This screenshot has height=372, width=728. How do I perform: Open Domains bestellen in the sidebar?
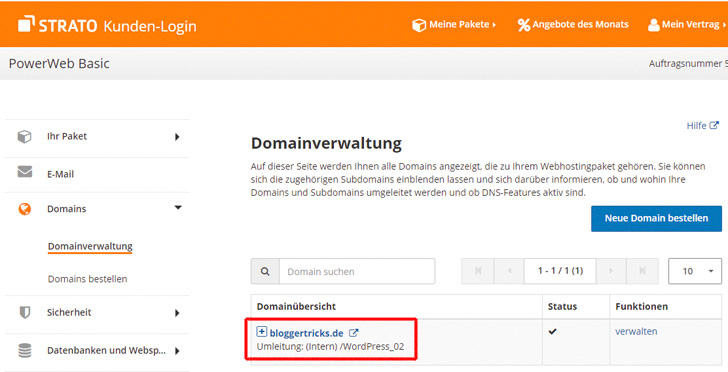[87, 279]
